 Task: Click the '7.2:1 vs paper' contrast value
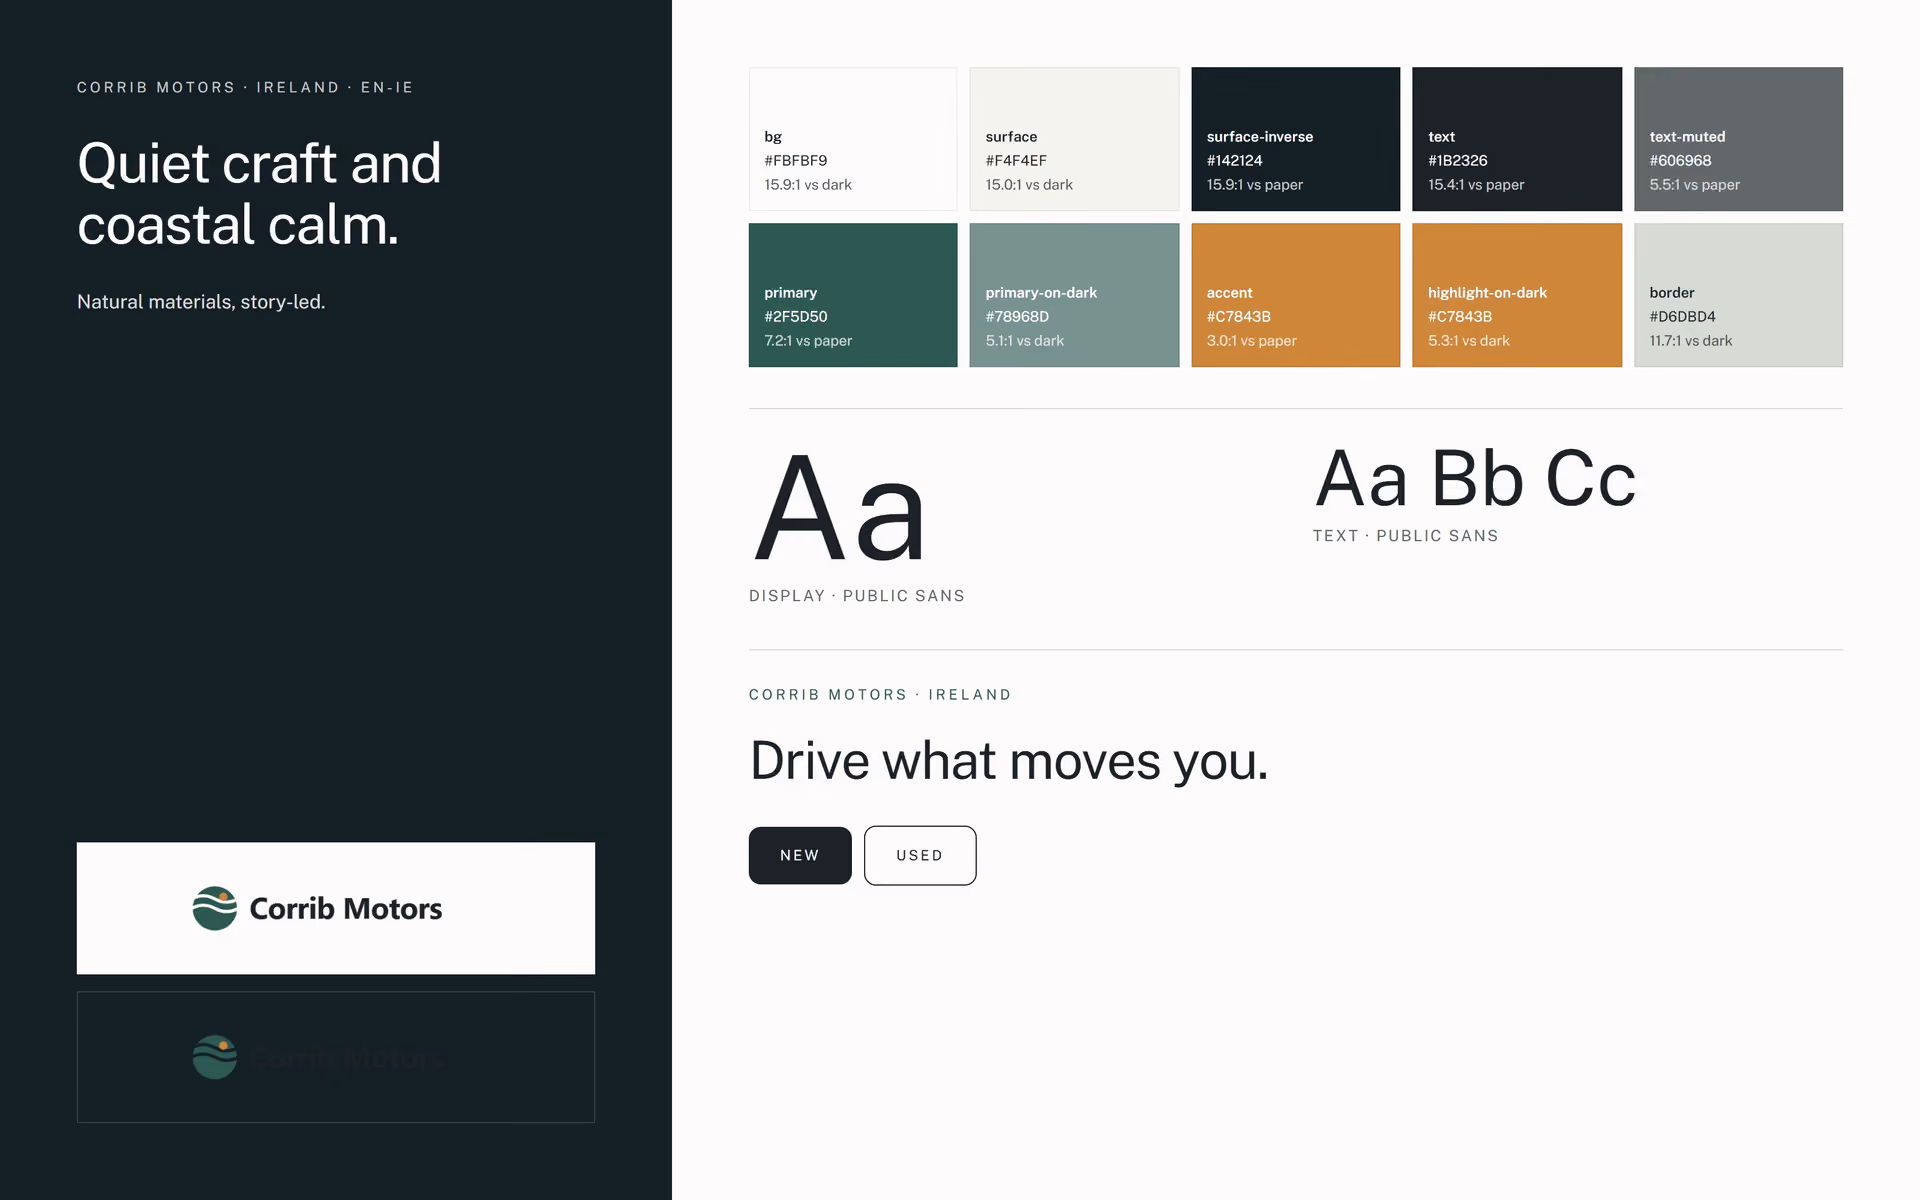pyautogui.click(x=808, y=341)
